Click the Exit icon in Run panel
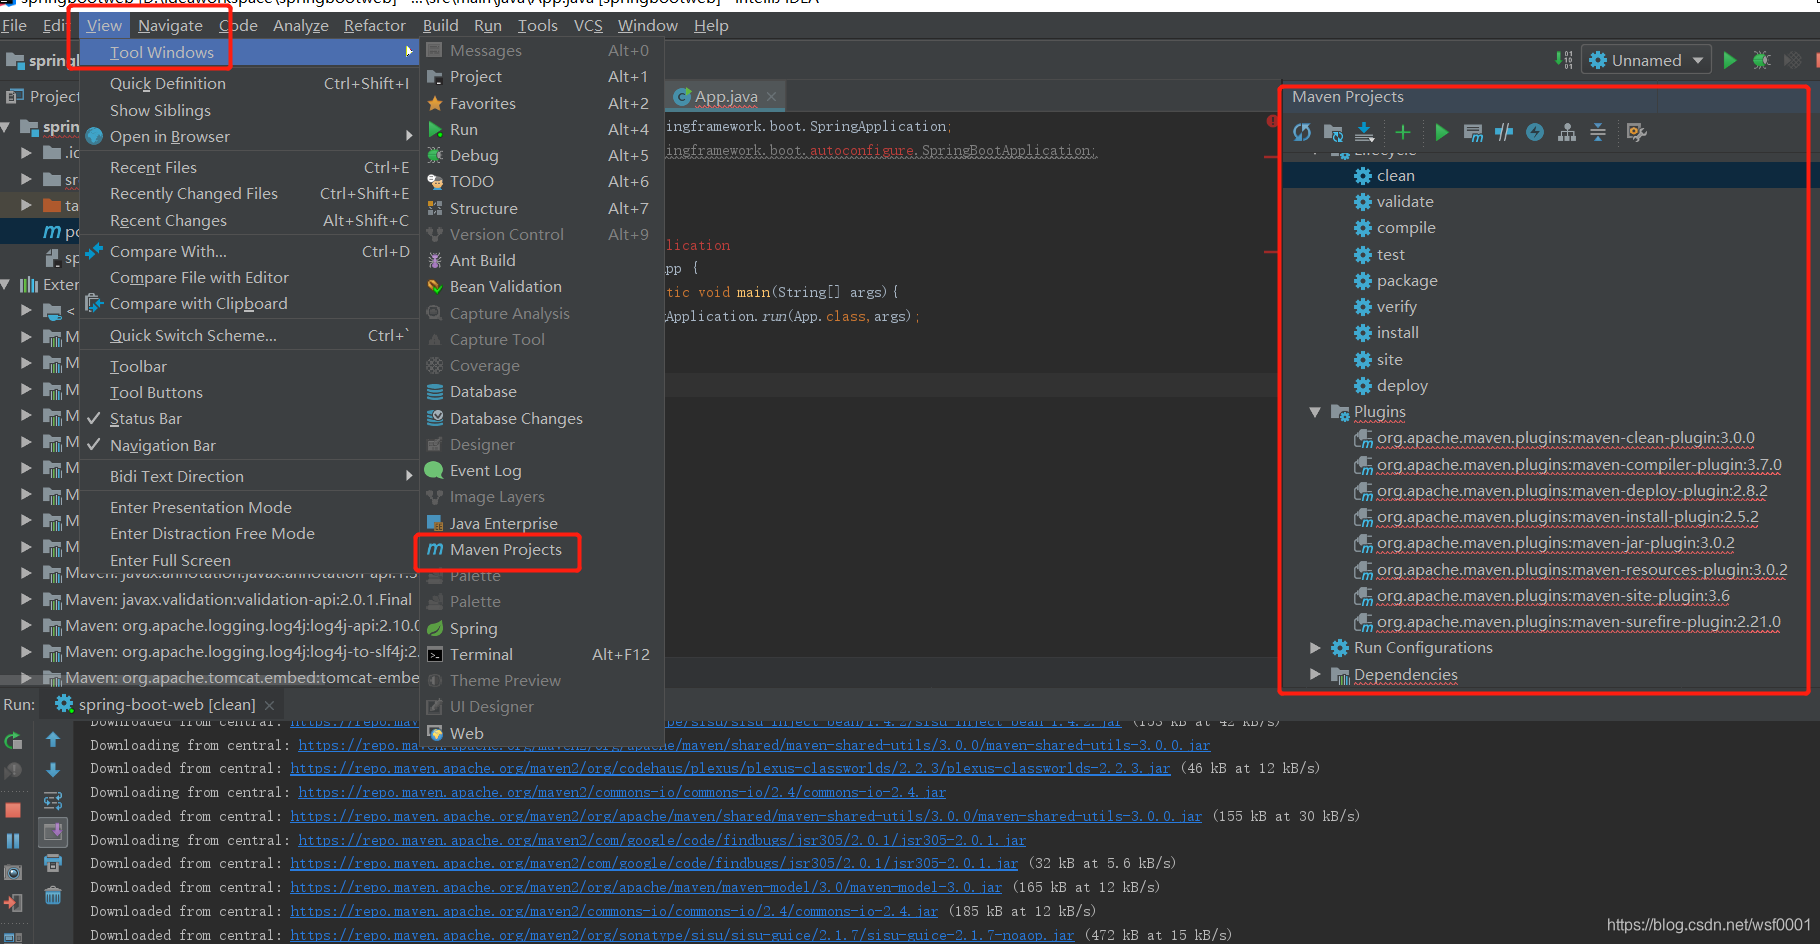The image size is (1820, 944). (13, 903)
